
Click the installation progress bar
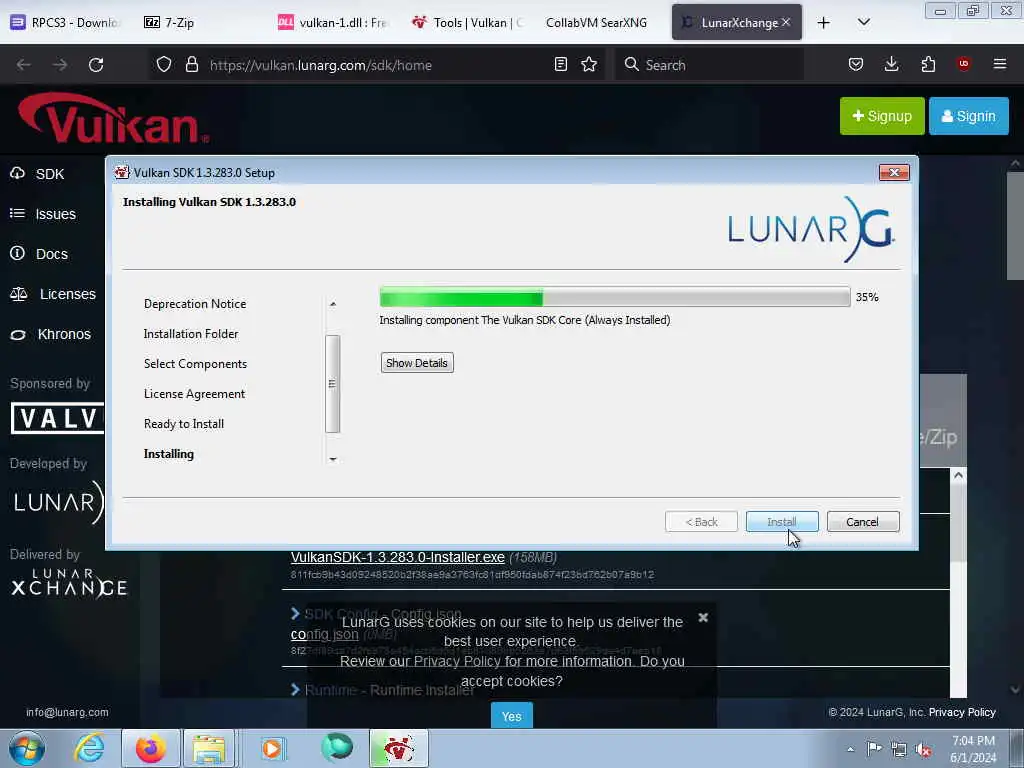click(615, 296)
